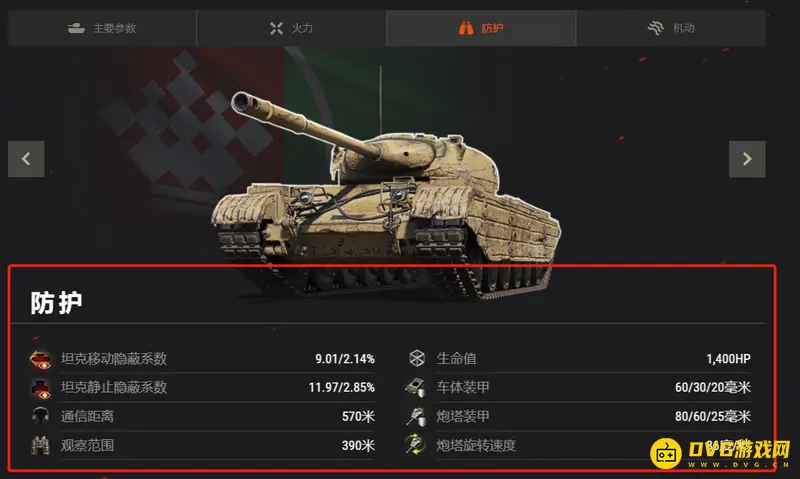Click the binoculars icon for 观察范围

point(40,445)
